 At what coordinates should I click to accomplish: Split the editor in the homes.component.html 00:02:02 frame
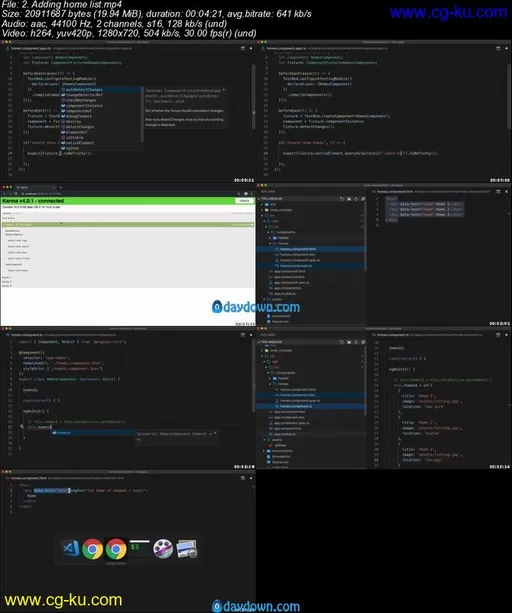pos(498,192)
